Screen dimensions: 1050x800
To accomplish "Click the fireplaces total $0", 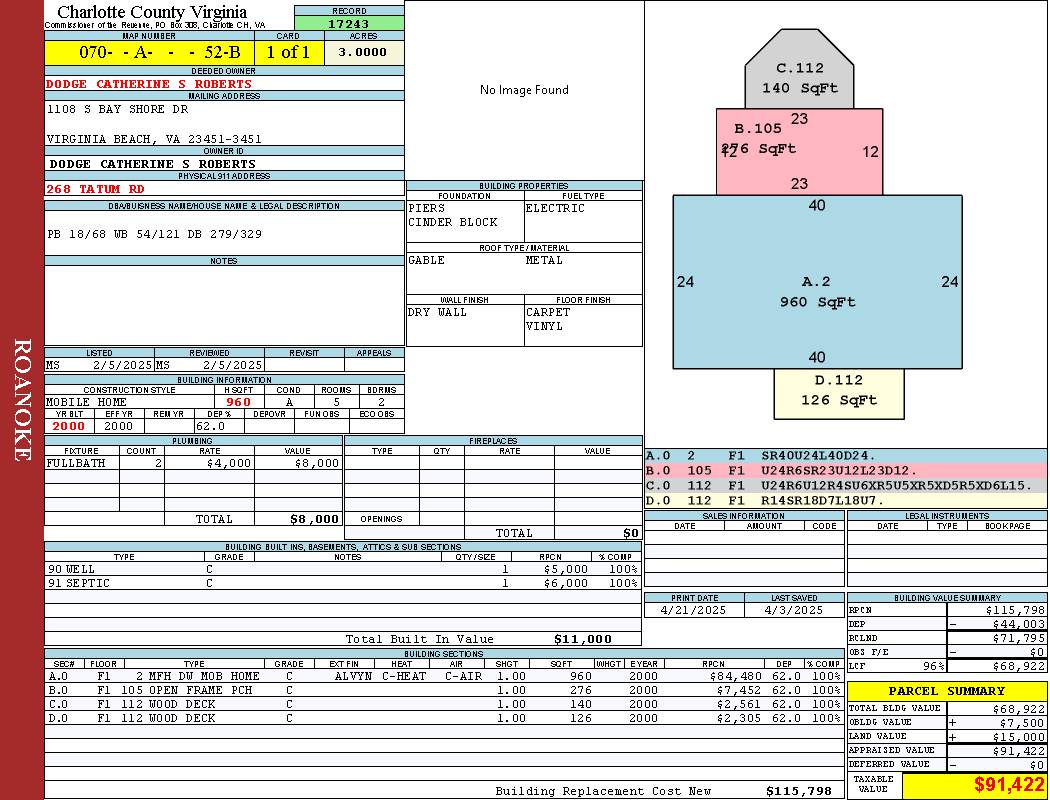I will pos(631,533).
